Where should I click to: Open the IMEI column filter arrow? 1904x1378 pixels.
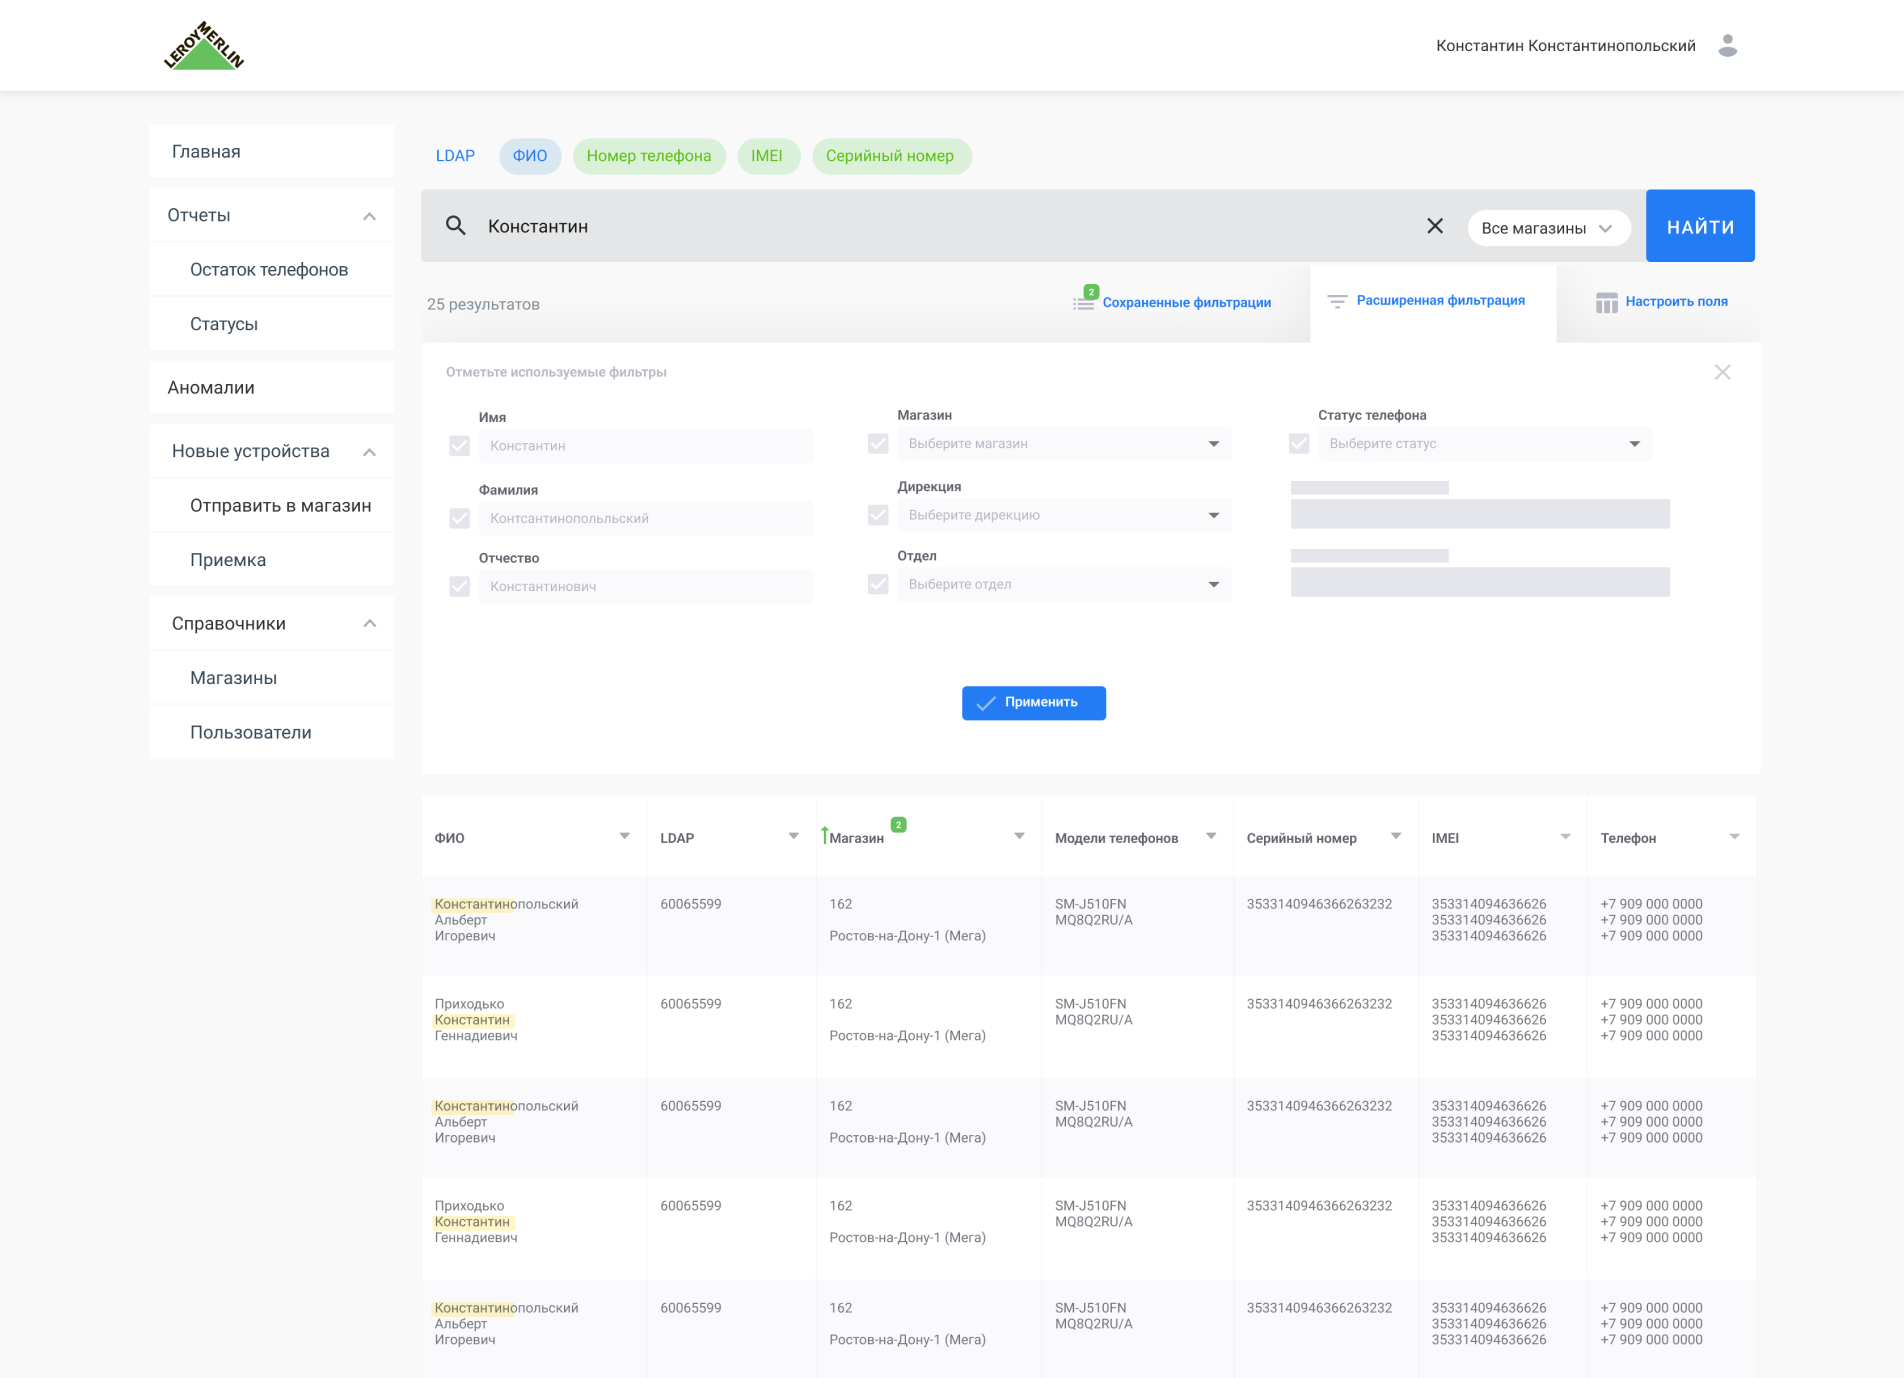1565,836
